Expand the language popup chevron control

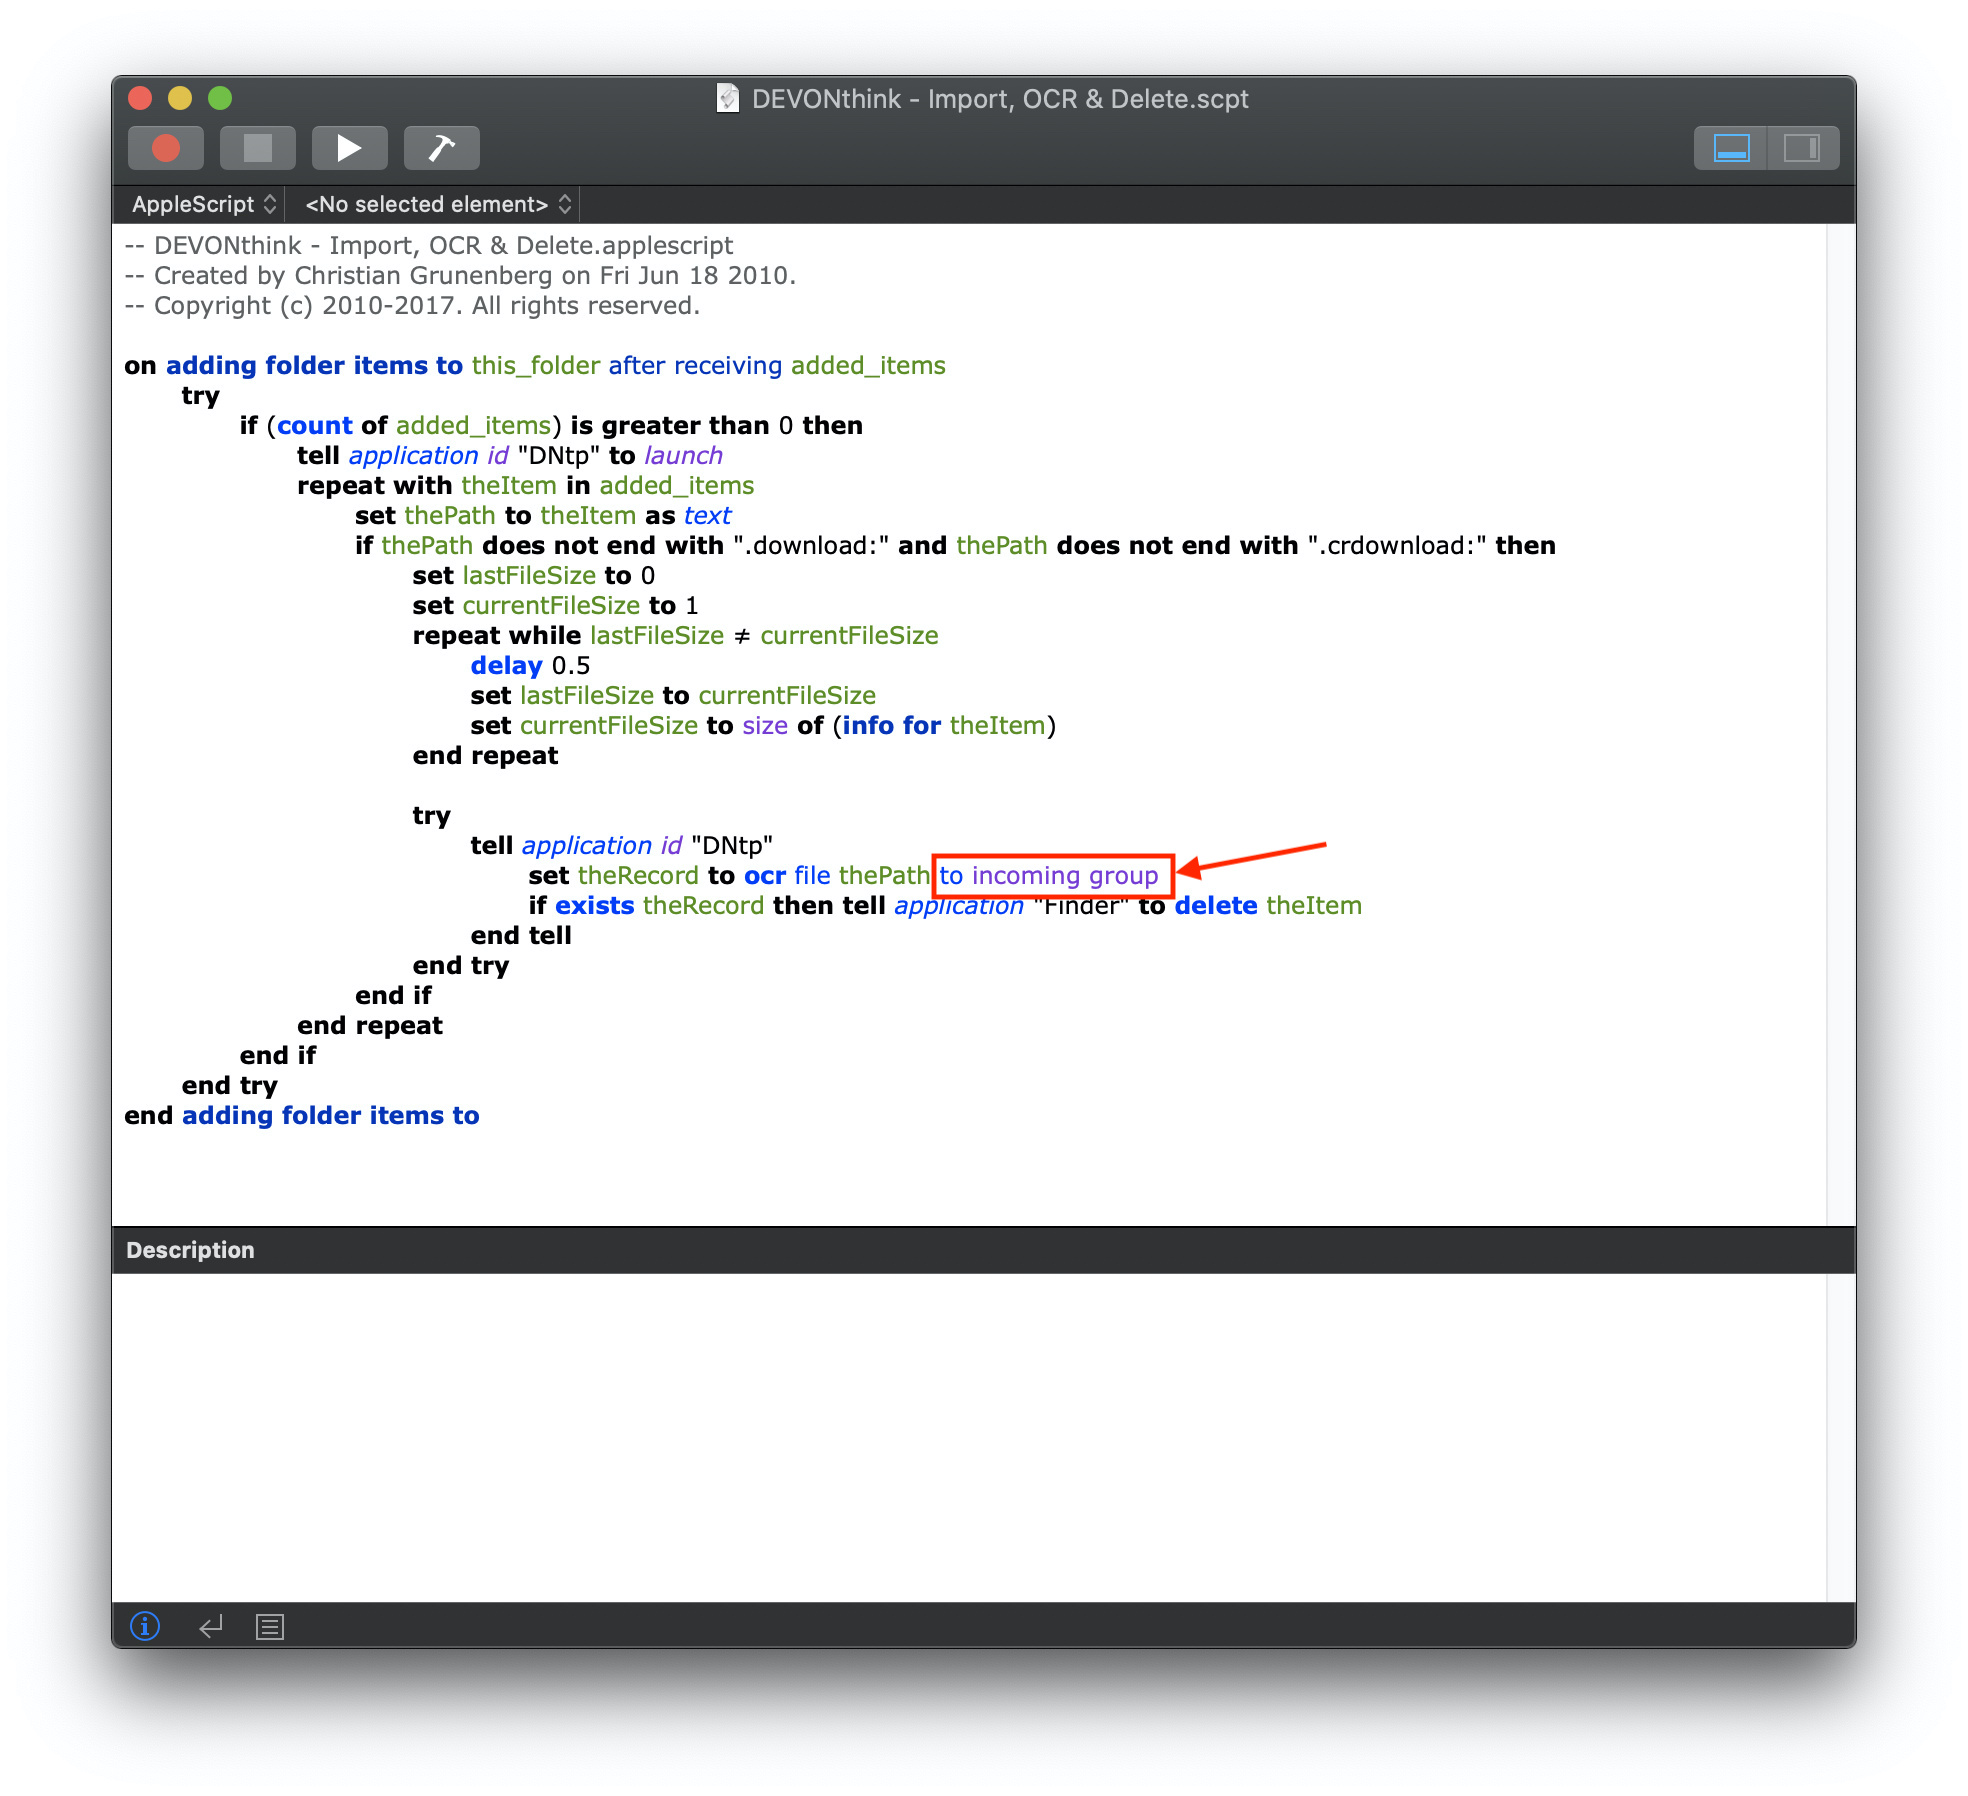pos(271,204)
